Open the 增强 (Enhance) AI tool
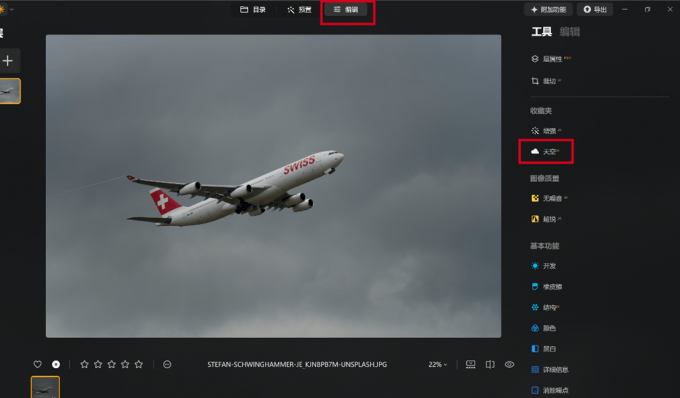680x398 pixels. (x=546, y=130)
